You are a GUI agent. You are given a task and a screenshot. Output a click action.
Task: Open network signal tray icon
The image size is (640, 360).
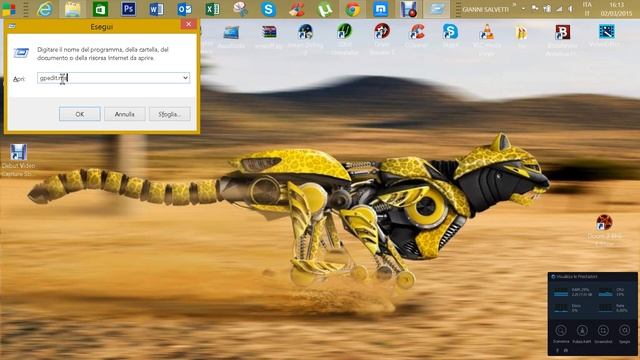coord(560,9)
